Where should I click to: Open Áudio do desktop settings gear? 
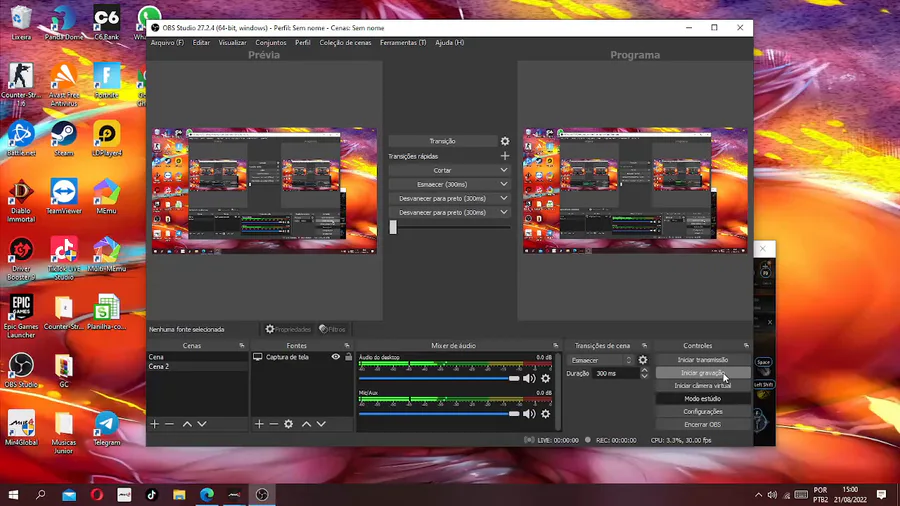tap(545, 378)
